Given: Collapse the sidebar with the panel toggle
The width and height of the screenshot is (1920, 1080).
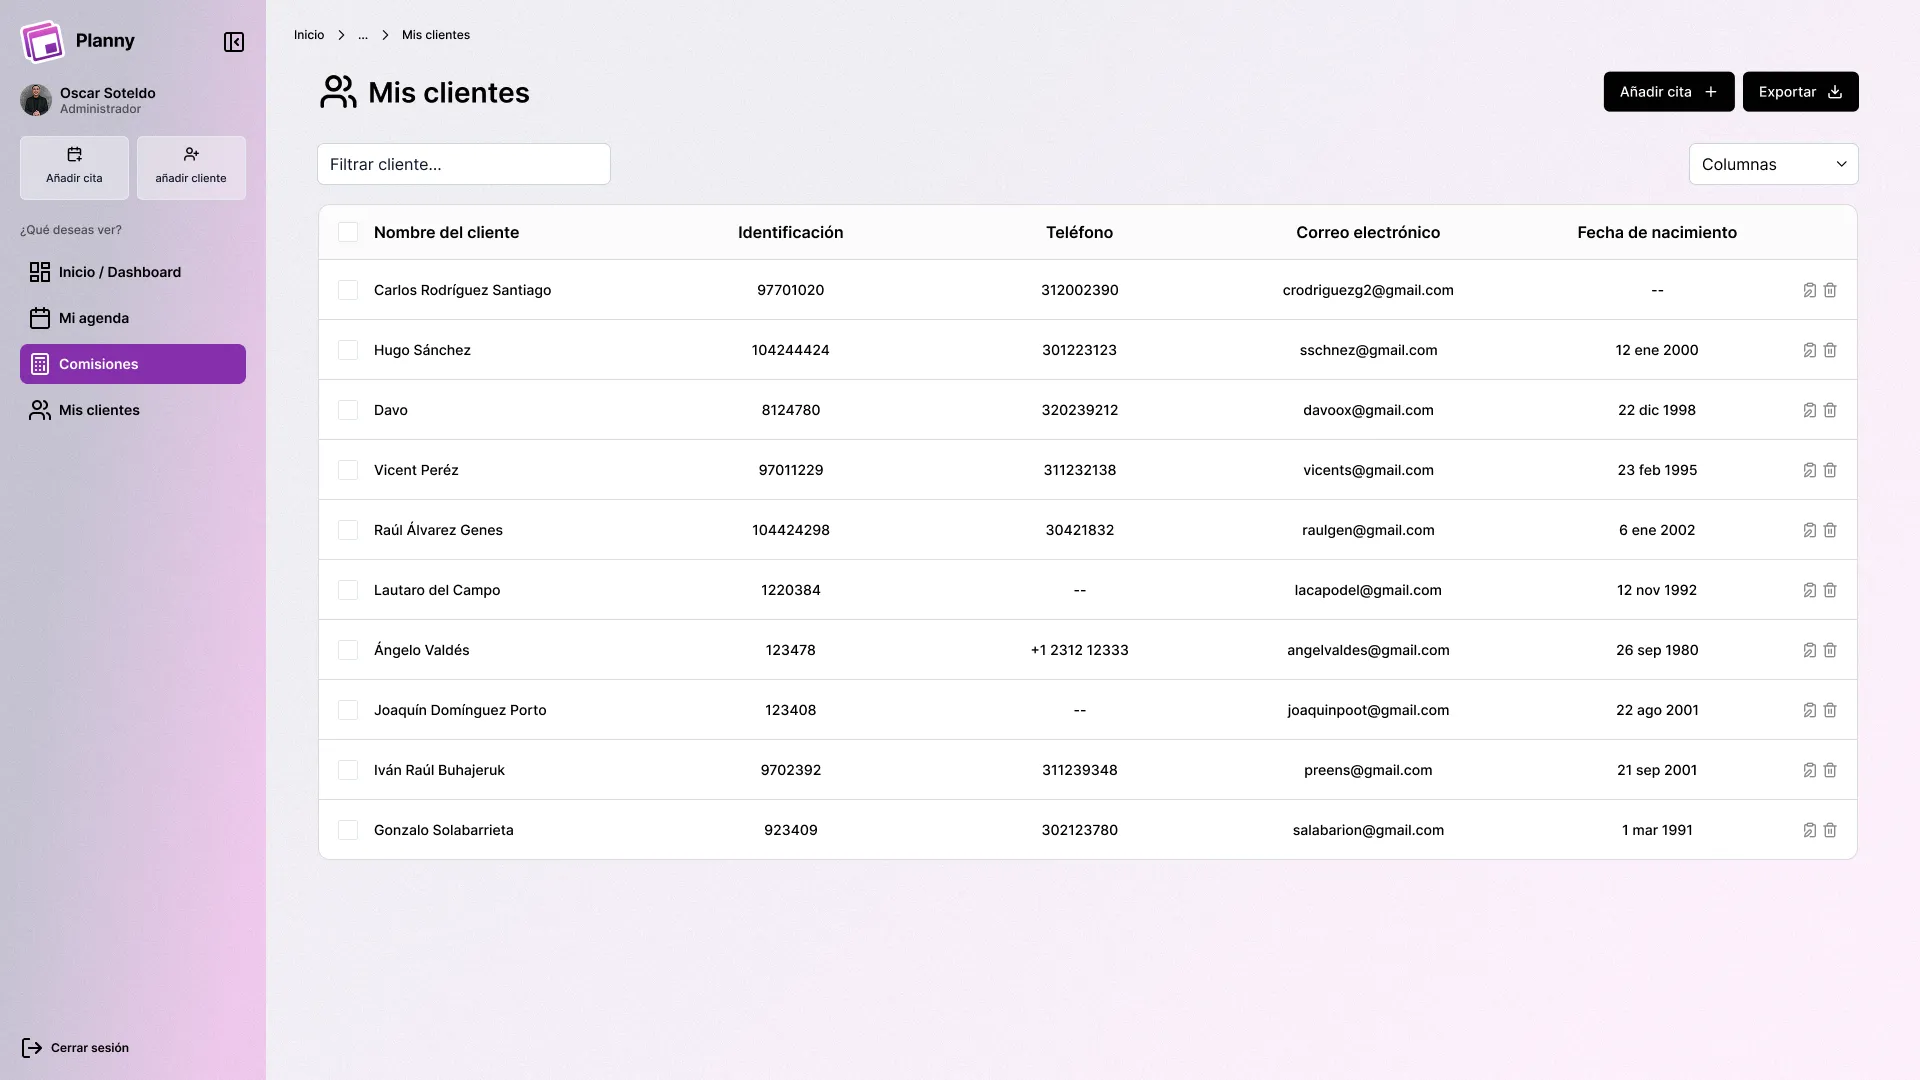Looking at the screenshot, I should (233, 42).
